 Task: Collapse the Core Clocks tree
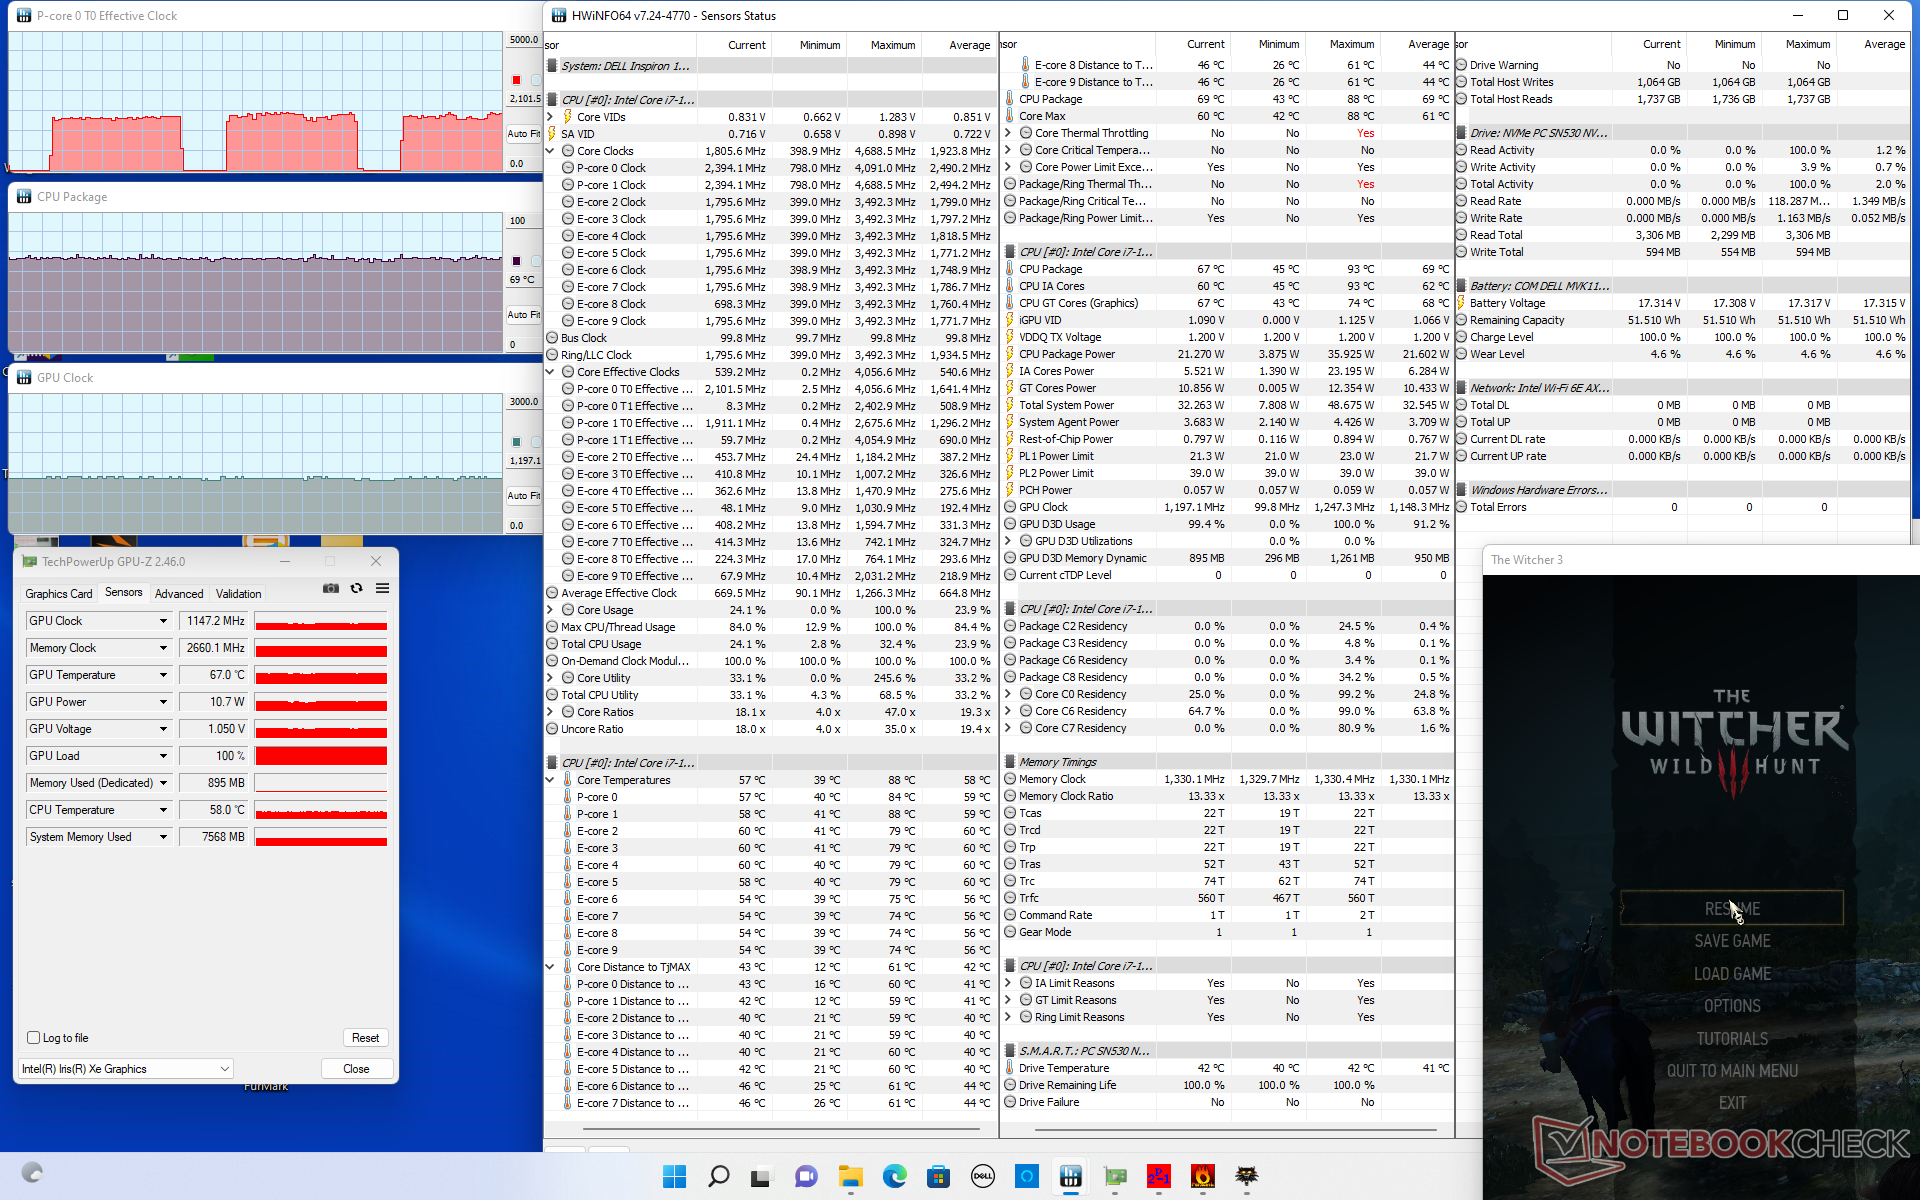click(x=550, y=151)
